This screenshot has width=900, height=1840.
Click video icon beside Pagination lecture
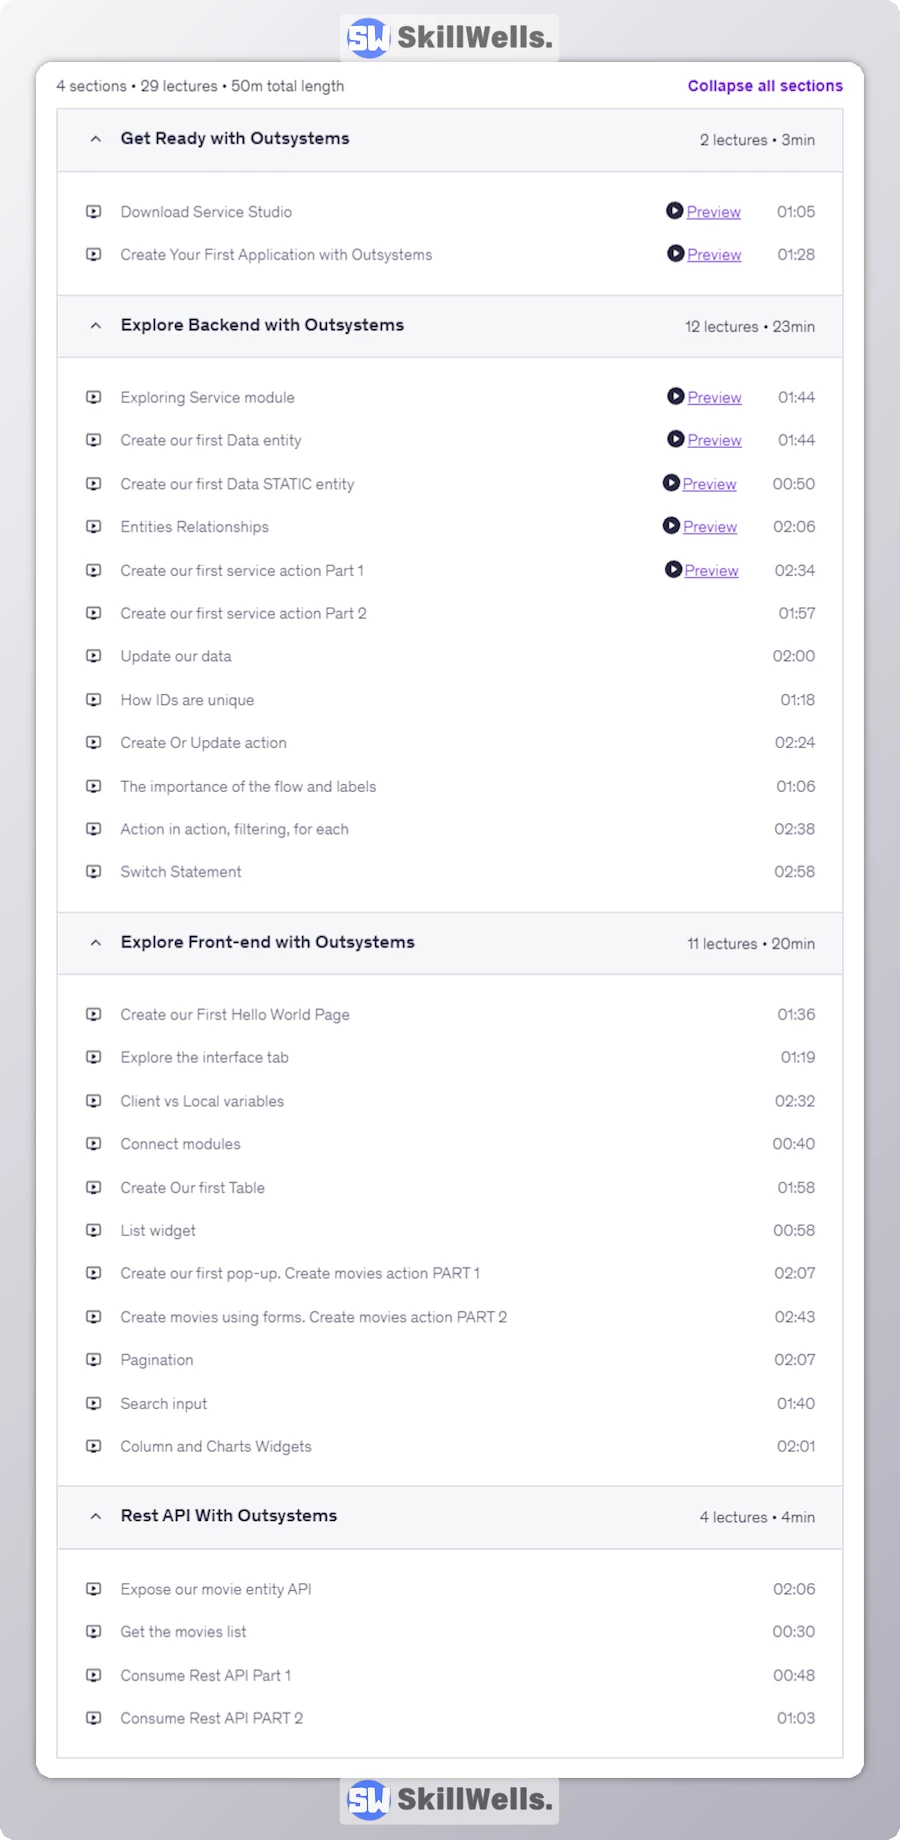click(x=94, y=1360)
